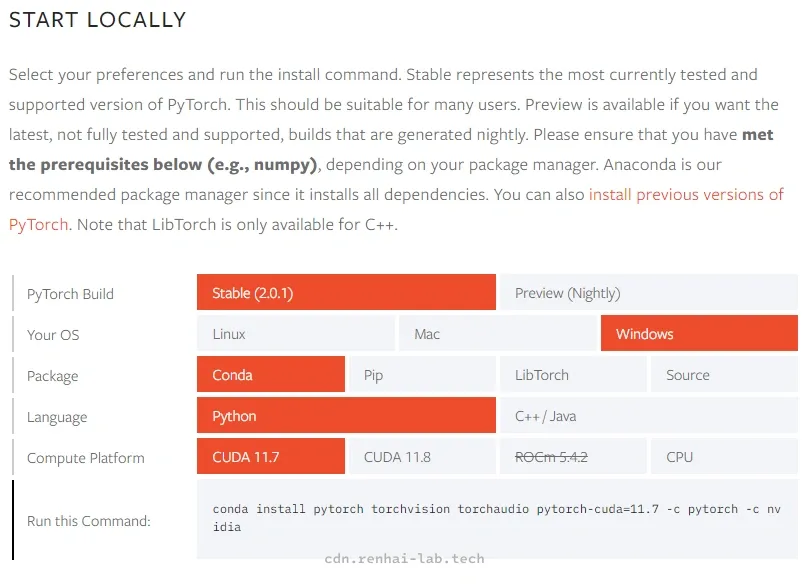Screen dimensions: 810x587
Task: Select the Windows OS option
Action: click(699, 334)
